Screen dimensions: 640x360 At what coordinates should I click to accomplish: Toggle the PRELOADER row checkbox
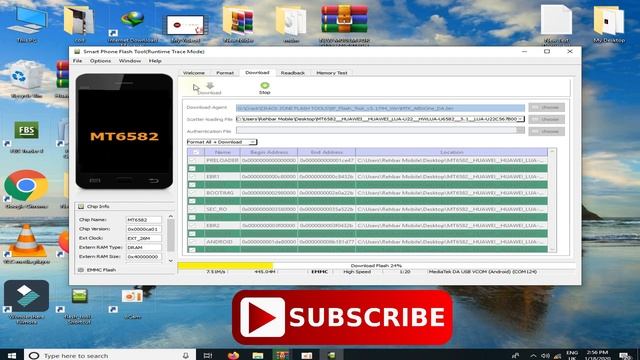click(x=192, y=160)
